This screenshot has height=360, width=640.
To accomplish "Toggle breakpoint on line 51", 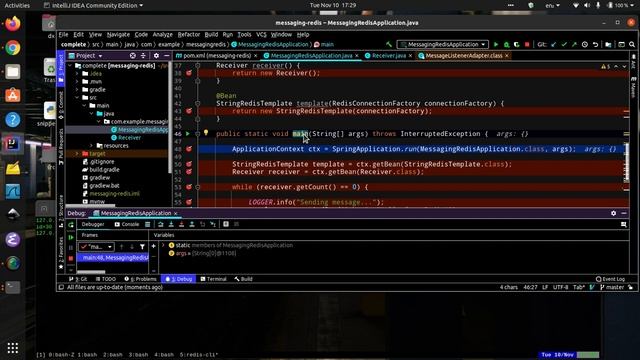I will coord(189,172).
